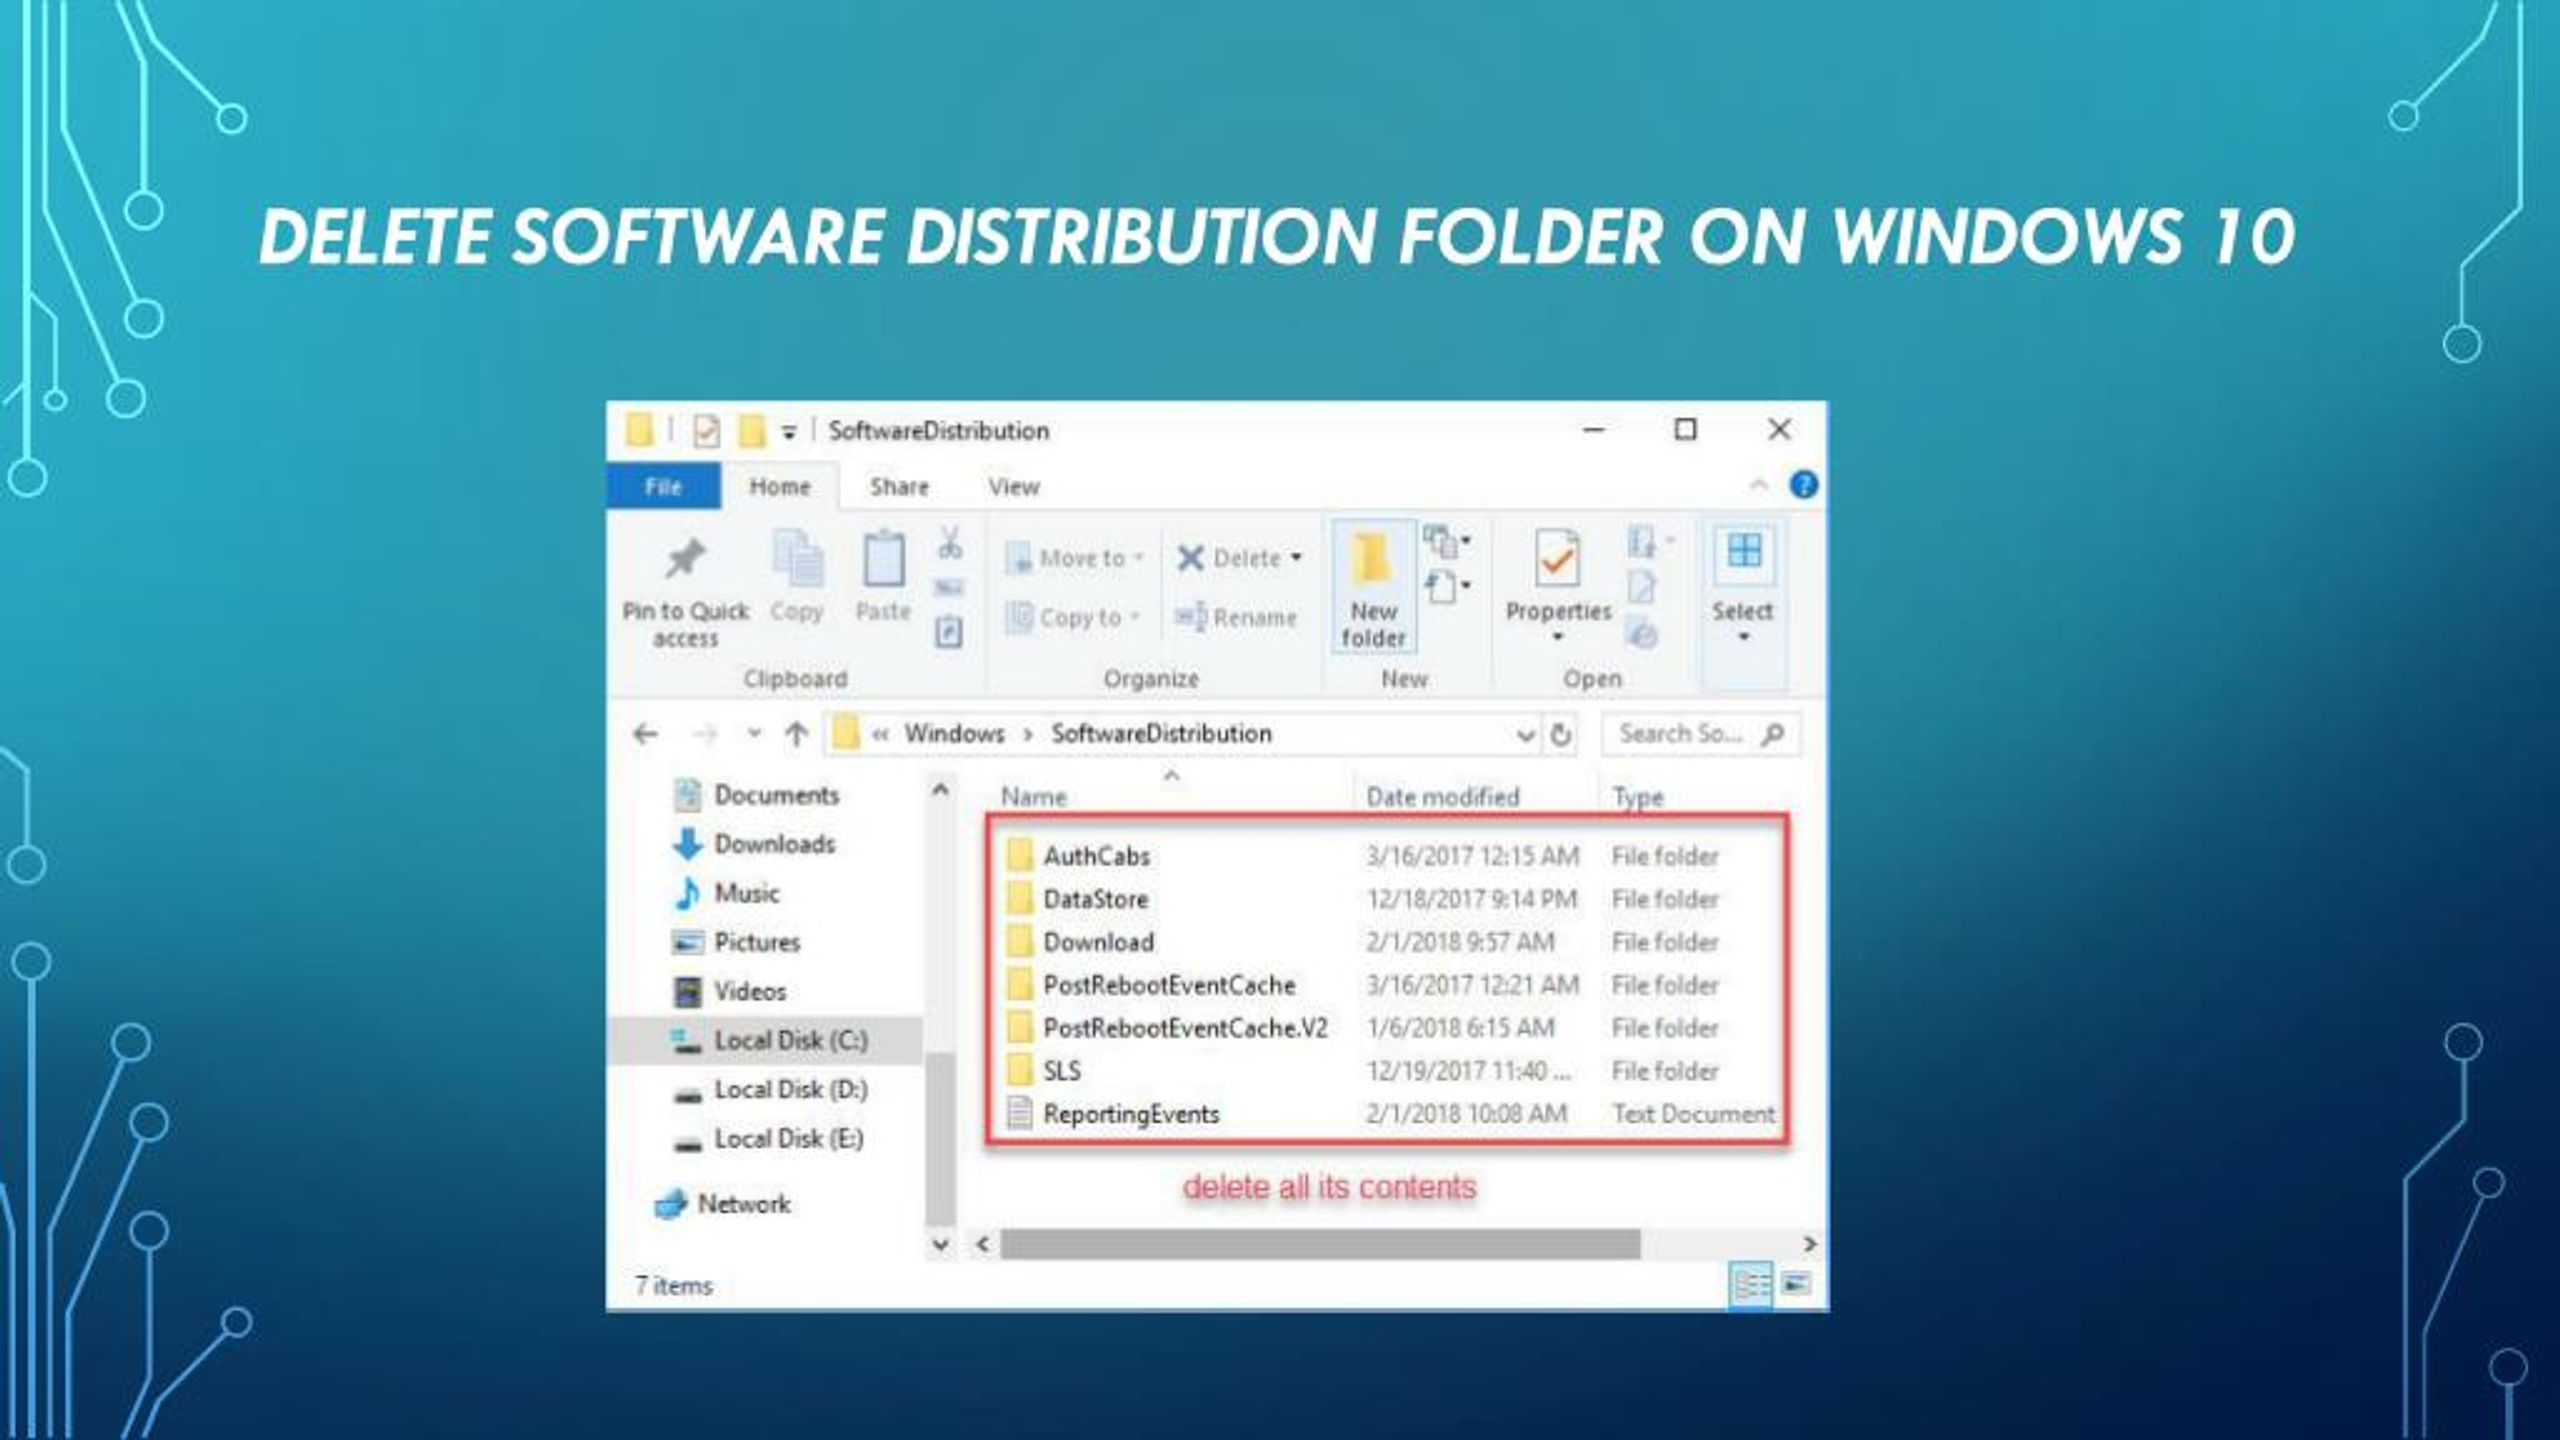The width and height of the screenshot is (2560, 1440).
Task: Click the navigation pane vertical scrollbar thumb
Action: (940, 1140)
